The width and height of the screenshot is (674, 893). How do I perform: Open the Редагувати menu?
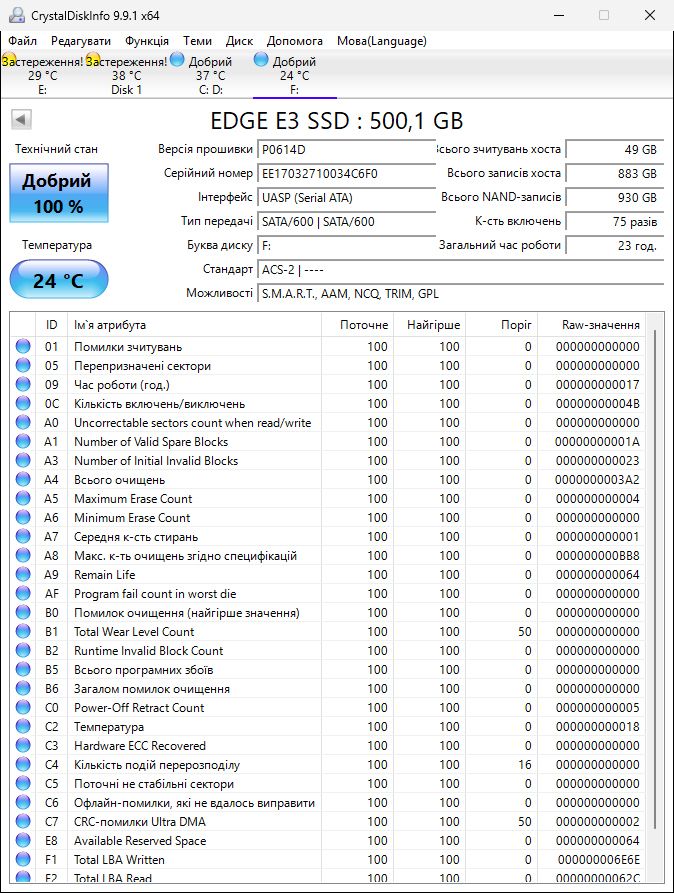81,41
